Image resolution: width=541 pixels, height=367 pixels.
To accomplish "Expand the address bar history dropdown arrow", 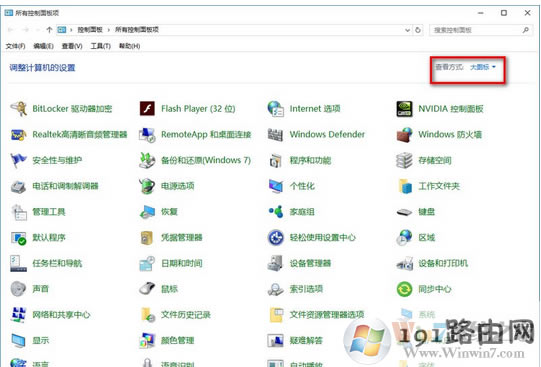I will tap(407, 30).
